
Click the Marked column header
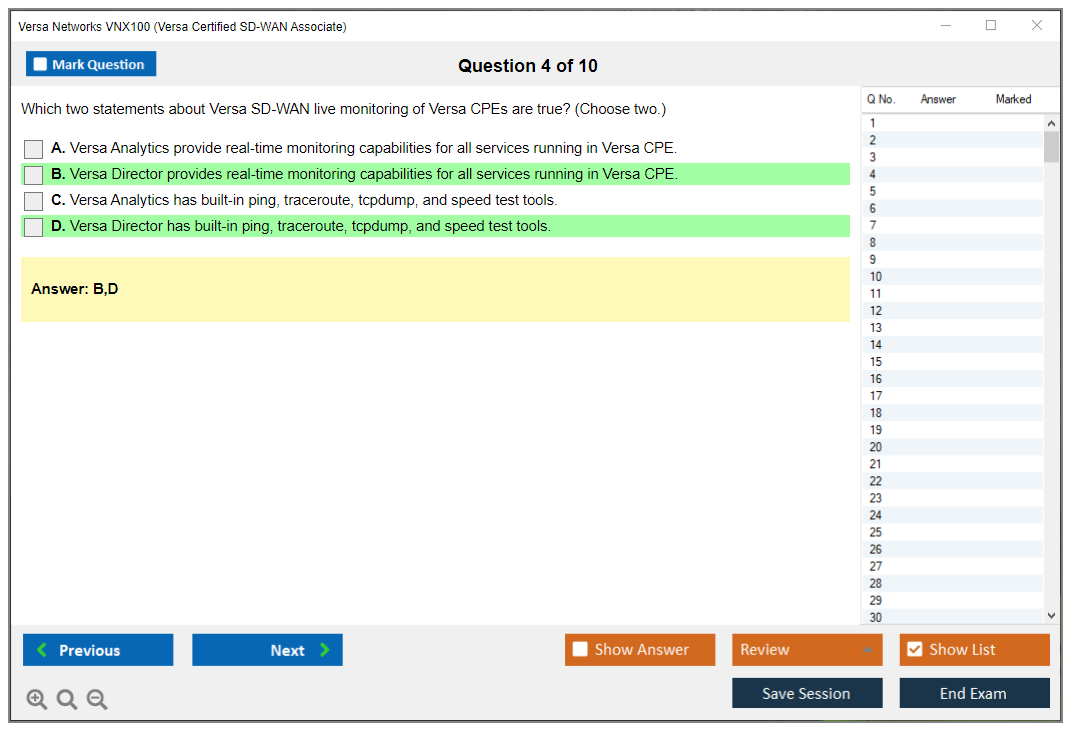point(1013,99)
